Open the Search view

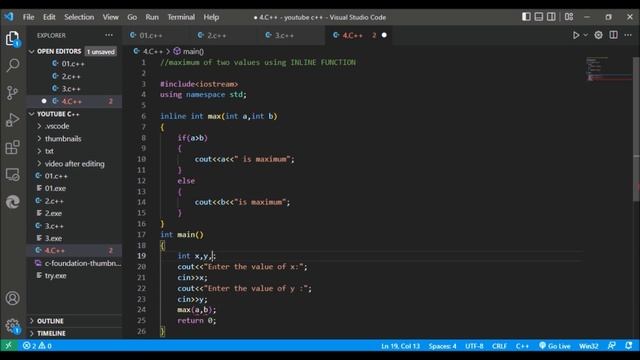click(13, 65)
